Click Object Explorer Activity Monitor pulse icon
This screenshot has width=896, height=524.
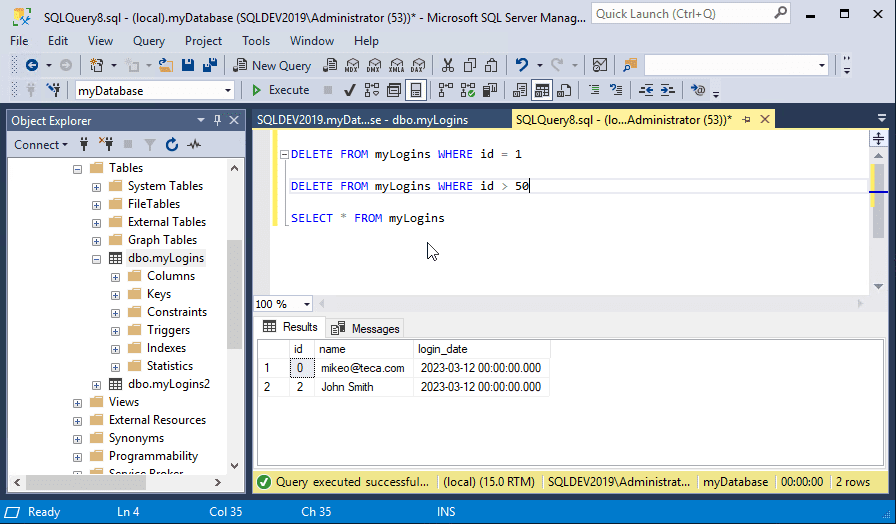click(x=194, y=145)
